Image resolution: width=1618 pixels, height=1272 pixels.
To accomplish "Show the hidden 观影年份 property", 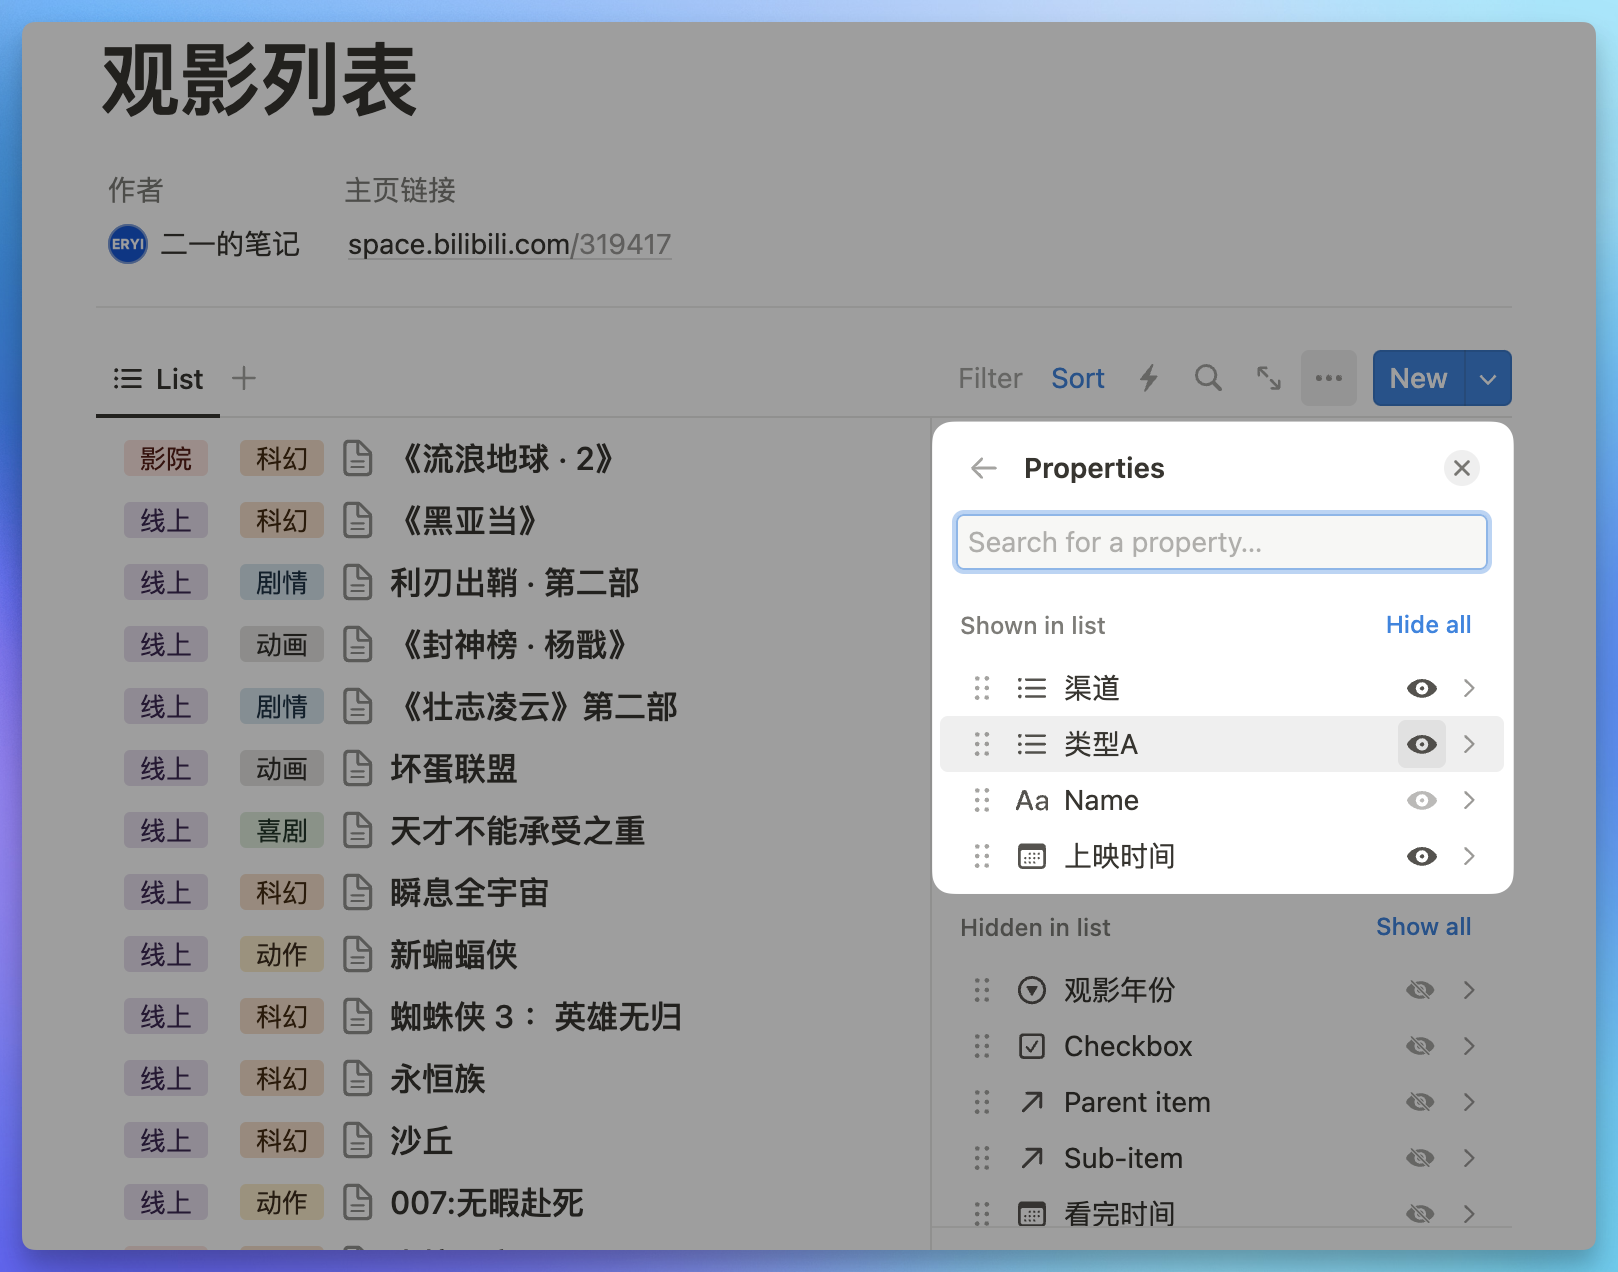I will 1419,990.
